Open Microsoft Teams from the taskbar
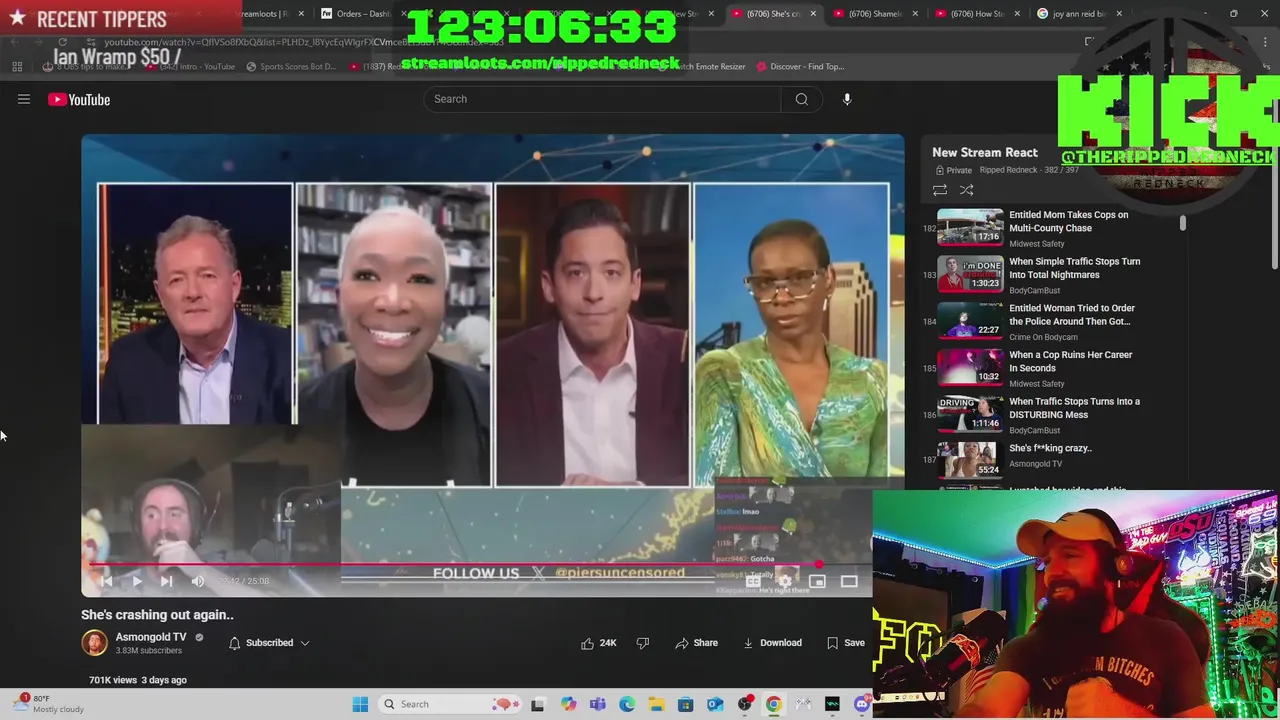This screenshot has height=720, width=1280. (x=598, y=704)
